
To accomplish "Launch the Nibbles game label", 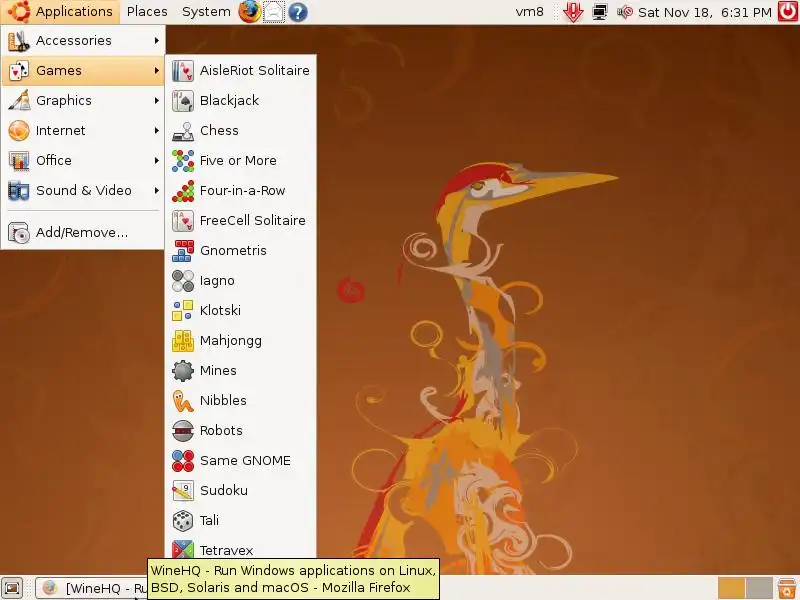I will pos(223,401).
